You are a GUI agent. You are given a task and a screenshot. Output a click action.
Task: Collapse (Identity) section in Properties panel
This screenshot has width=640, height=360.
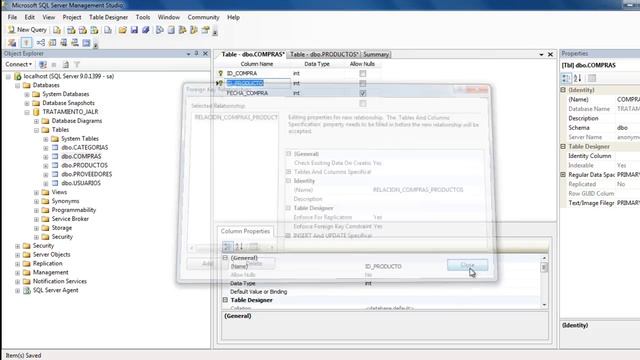click(563, 90)
